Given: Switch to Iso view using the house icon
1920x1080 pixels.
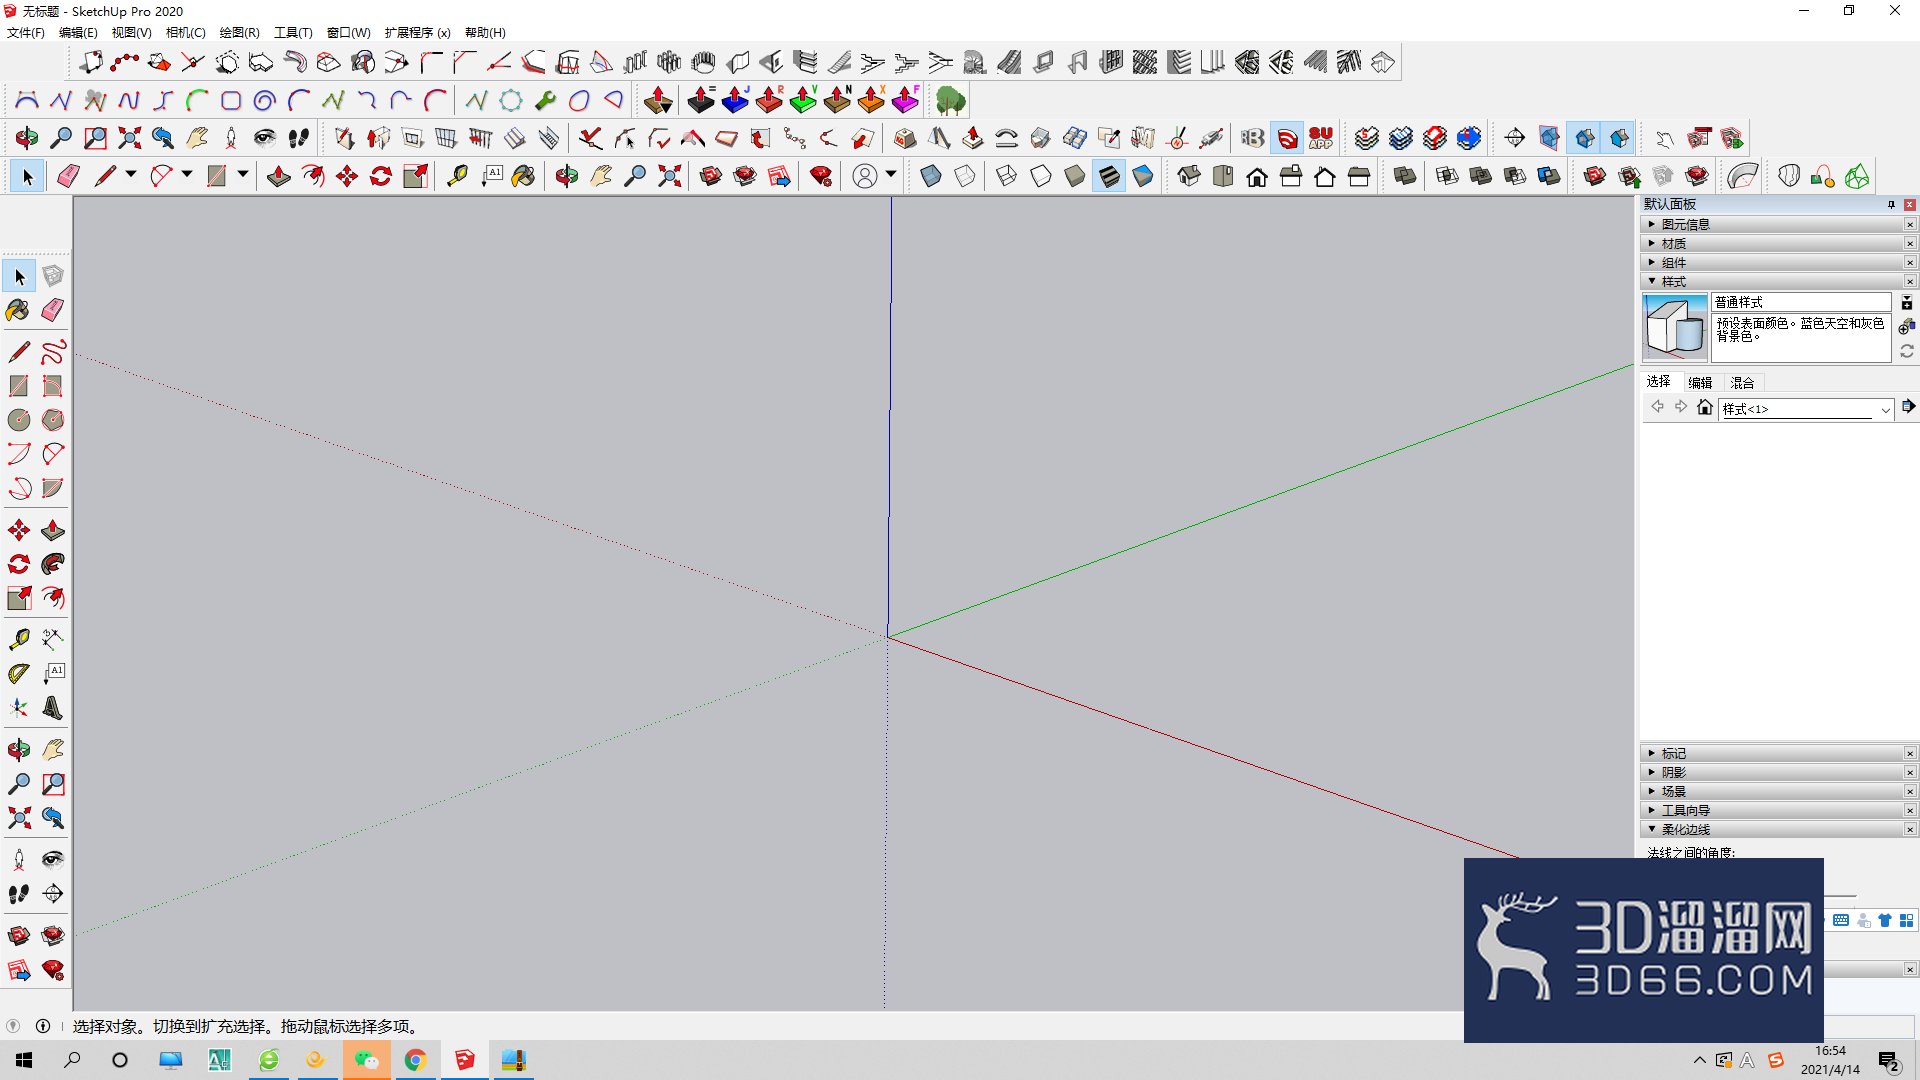Looking at the screenshot, I should (x=1189, y=177).
